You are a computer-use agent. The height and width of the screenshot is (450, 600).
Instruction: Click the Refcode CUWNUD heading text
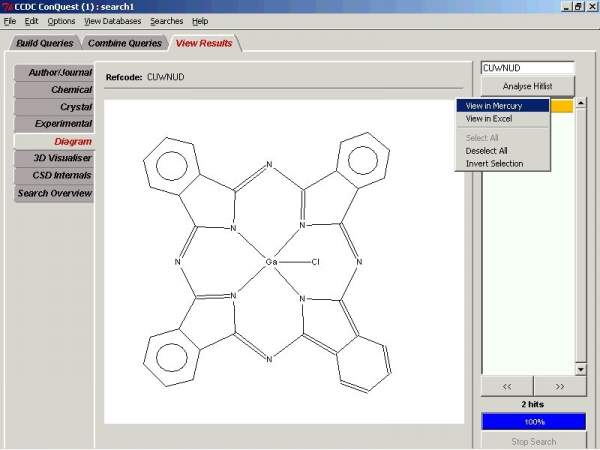[145, 77]
